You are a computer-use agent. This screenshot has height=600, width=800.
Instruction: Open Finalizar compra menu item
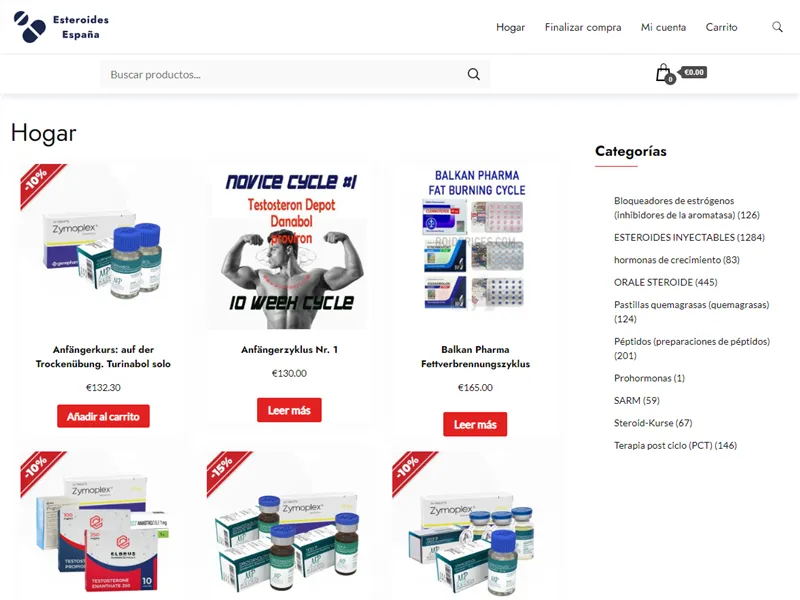583,27
